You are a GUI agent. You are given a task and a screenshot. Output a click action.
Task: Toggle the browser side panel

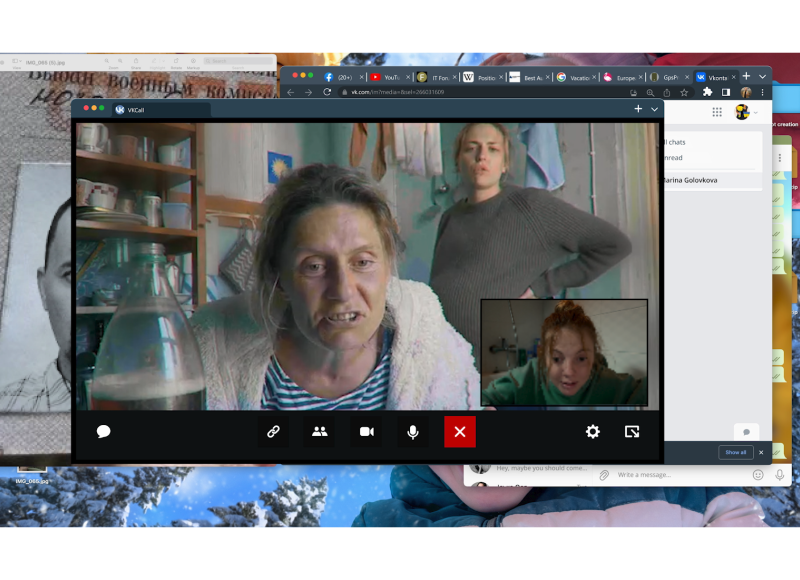pyautogui.click(x=726, y=92)
